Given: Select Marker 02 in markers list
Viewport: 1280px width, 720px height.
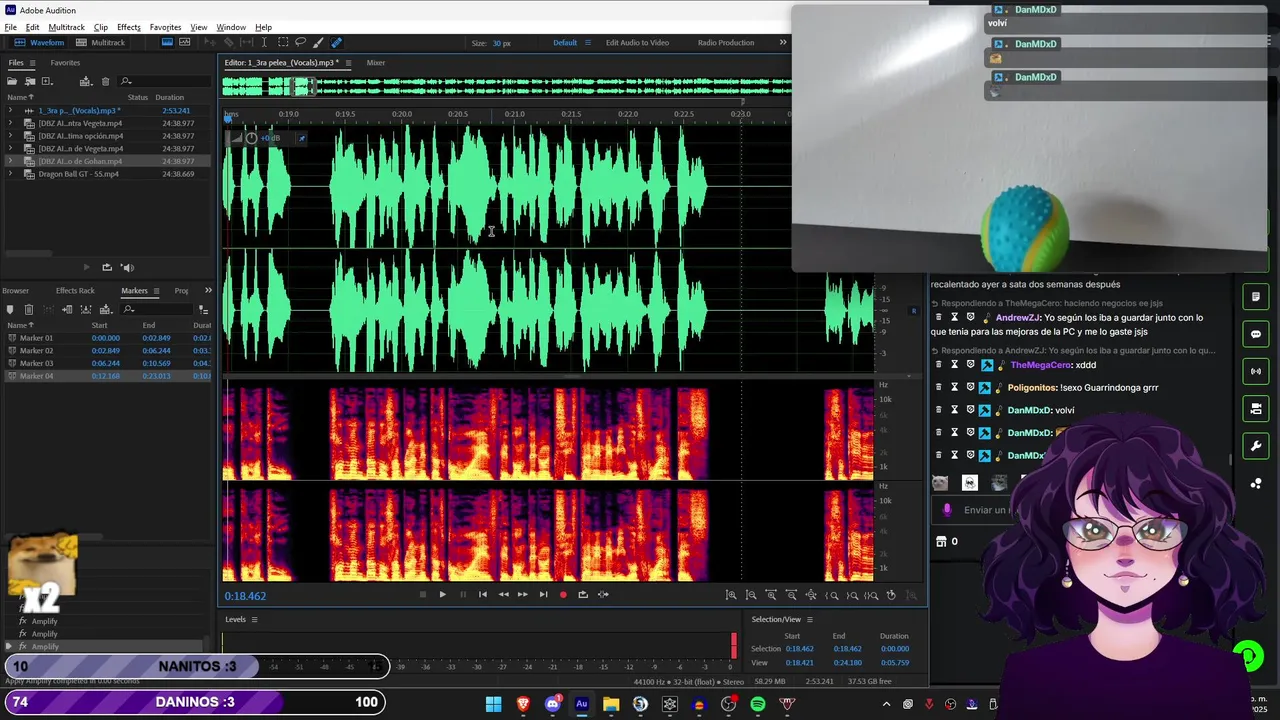Looking at the screenshot, I should [x=108, y=351].
